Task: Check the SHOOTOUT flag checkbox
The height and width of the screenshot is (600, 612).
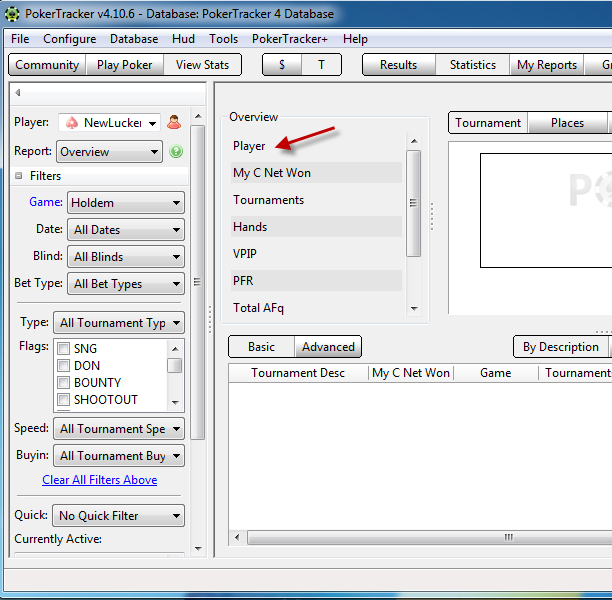Action: point(64,400)
